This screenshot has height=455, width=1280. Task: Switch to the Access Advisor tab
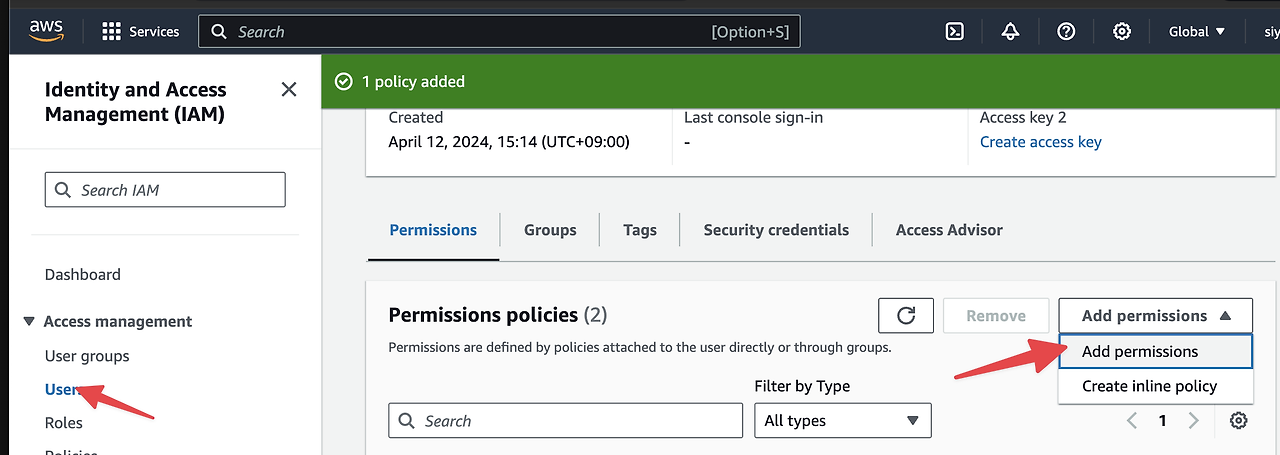(x=949, y=230)
